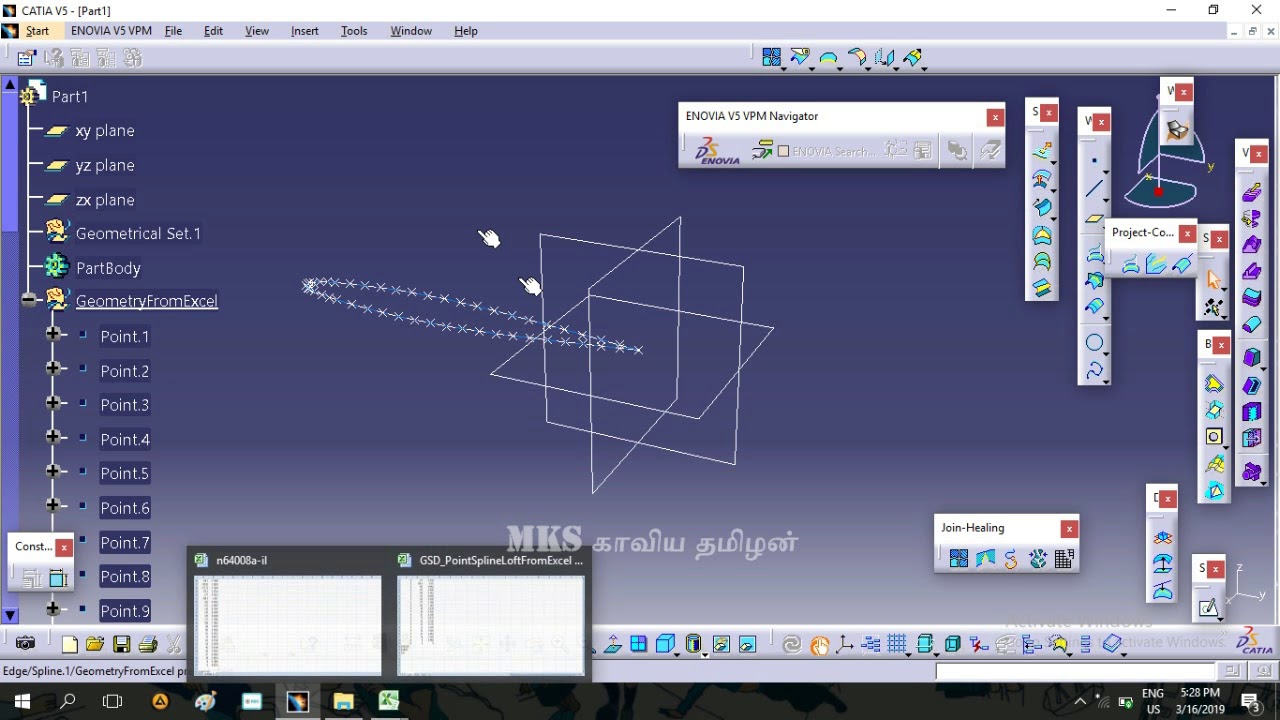Click the power input command field

click(x=1075, y=671)
